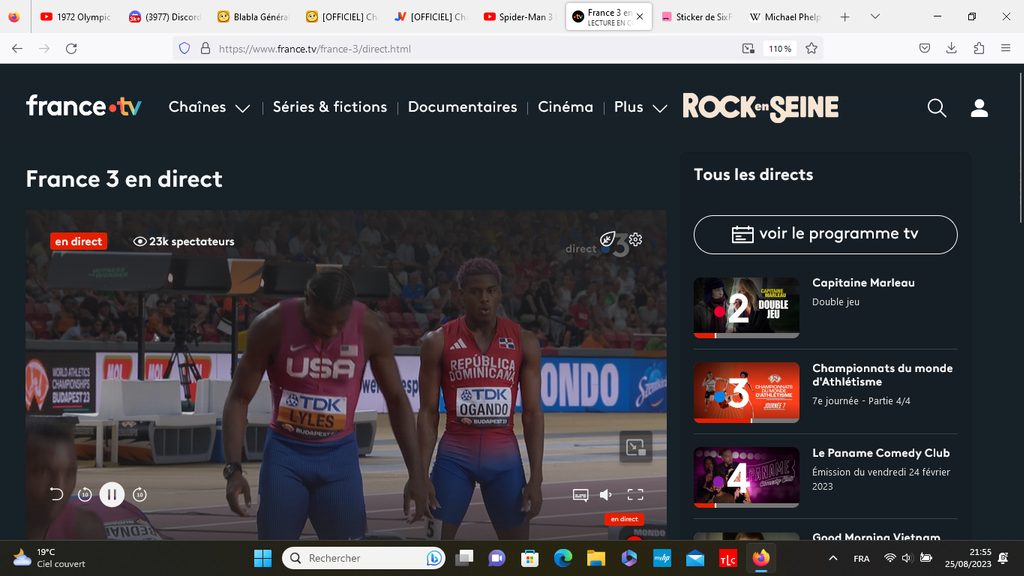Open Séries & fictions section

point(330,107)
